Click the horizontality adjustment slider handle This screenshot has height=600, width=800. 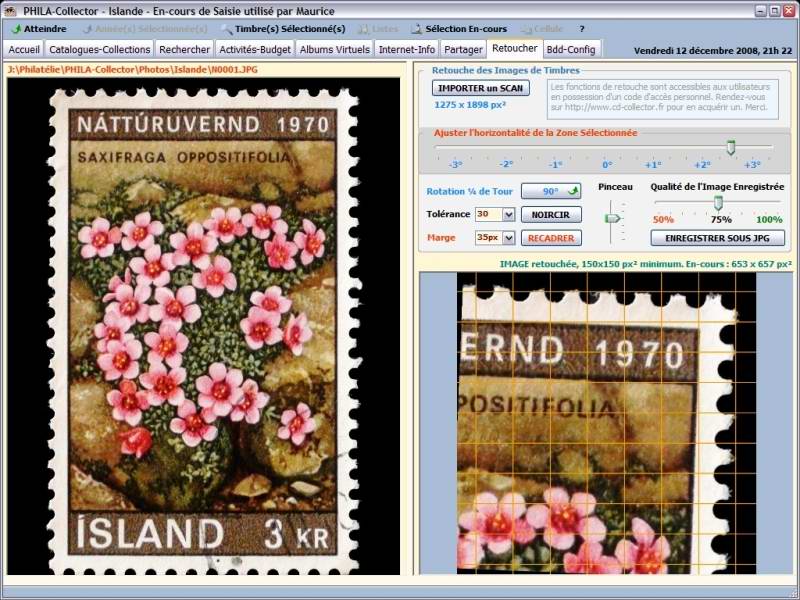click(x=731, y=148)
